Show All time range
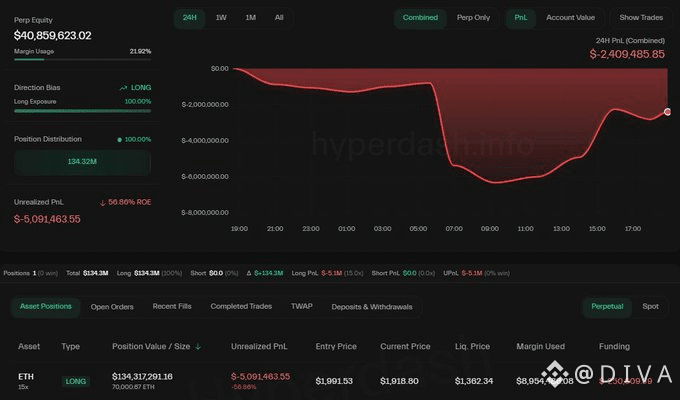Viewport: 680px width, 400px height. tap(279, 18)
